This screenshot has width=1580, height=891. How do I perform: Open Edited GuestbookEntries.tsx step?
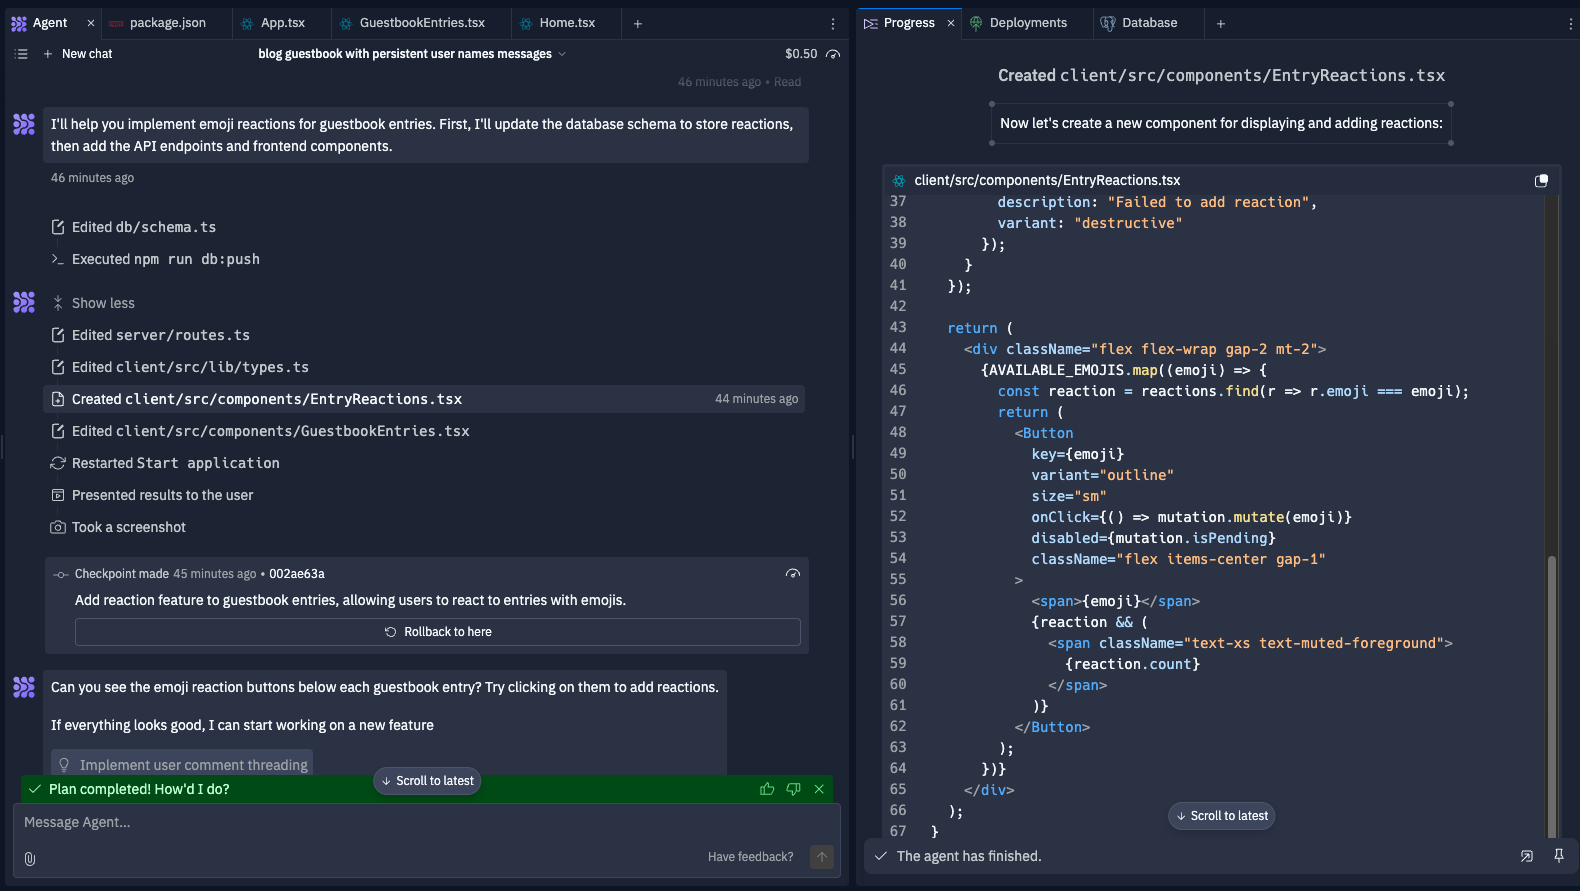pyautogui.click(x=260, y=431)
